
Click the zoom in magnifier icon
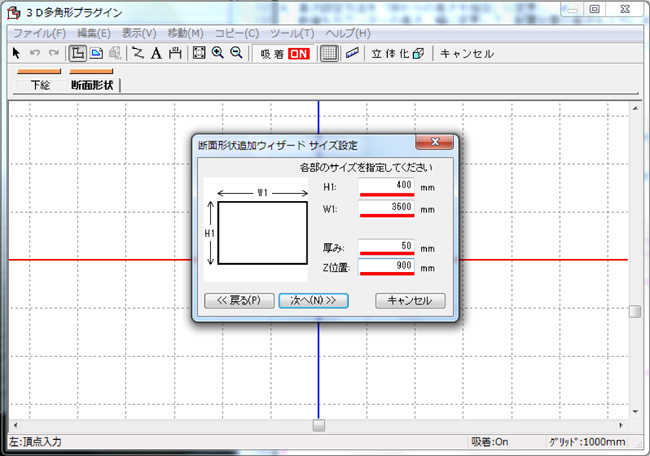[x=217, y=53]
